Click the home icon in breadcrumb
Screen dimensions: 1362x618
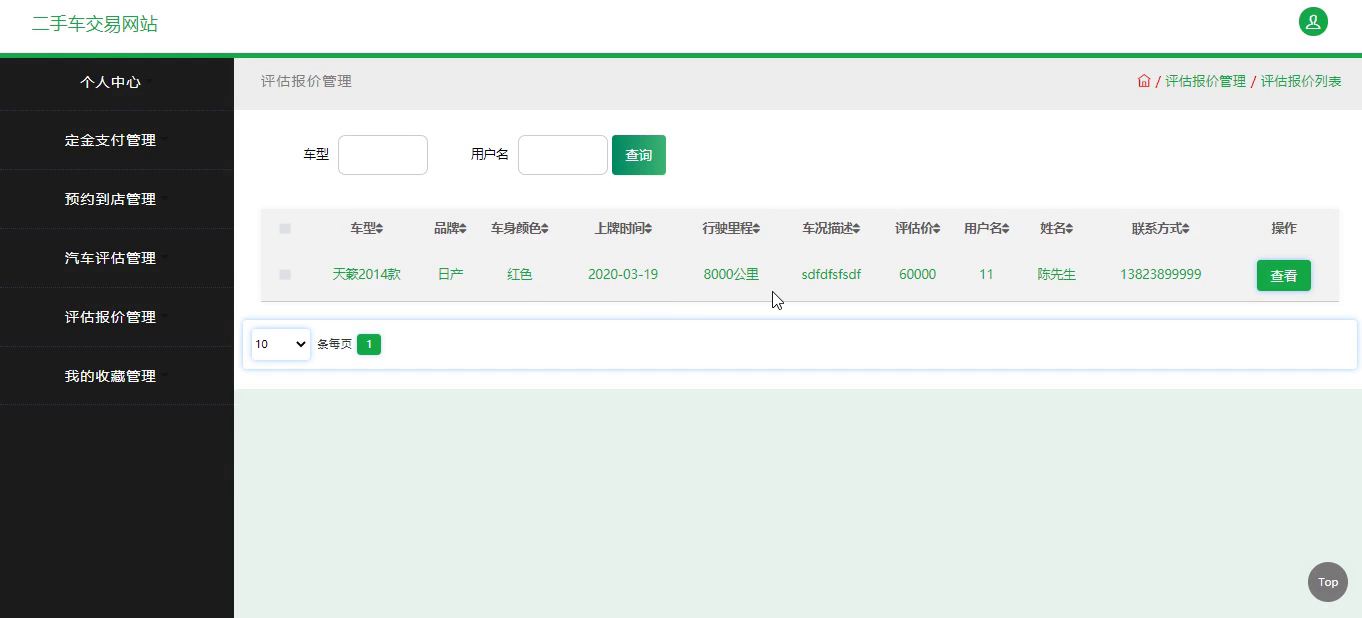[1144, 81]
